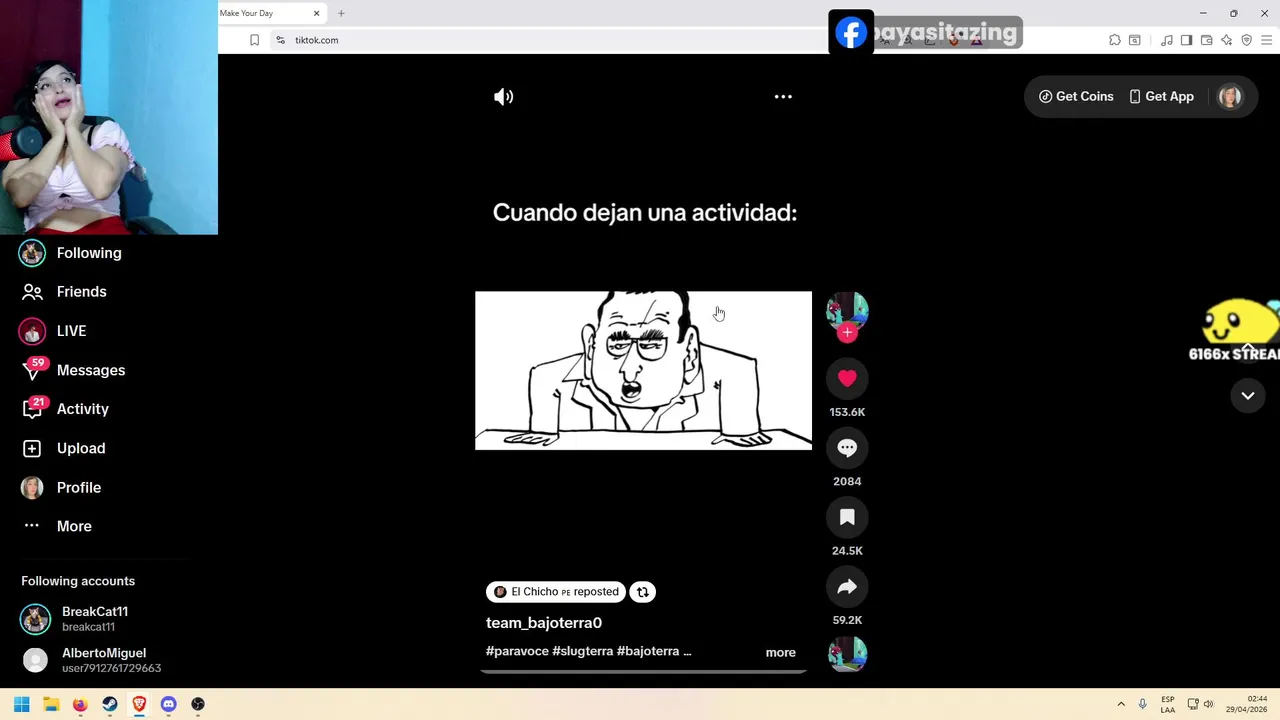Click the Facebook logo overlay
The width and height of the screenshot is (1280, 720).
pyautogui.click(x=851, y=33)
